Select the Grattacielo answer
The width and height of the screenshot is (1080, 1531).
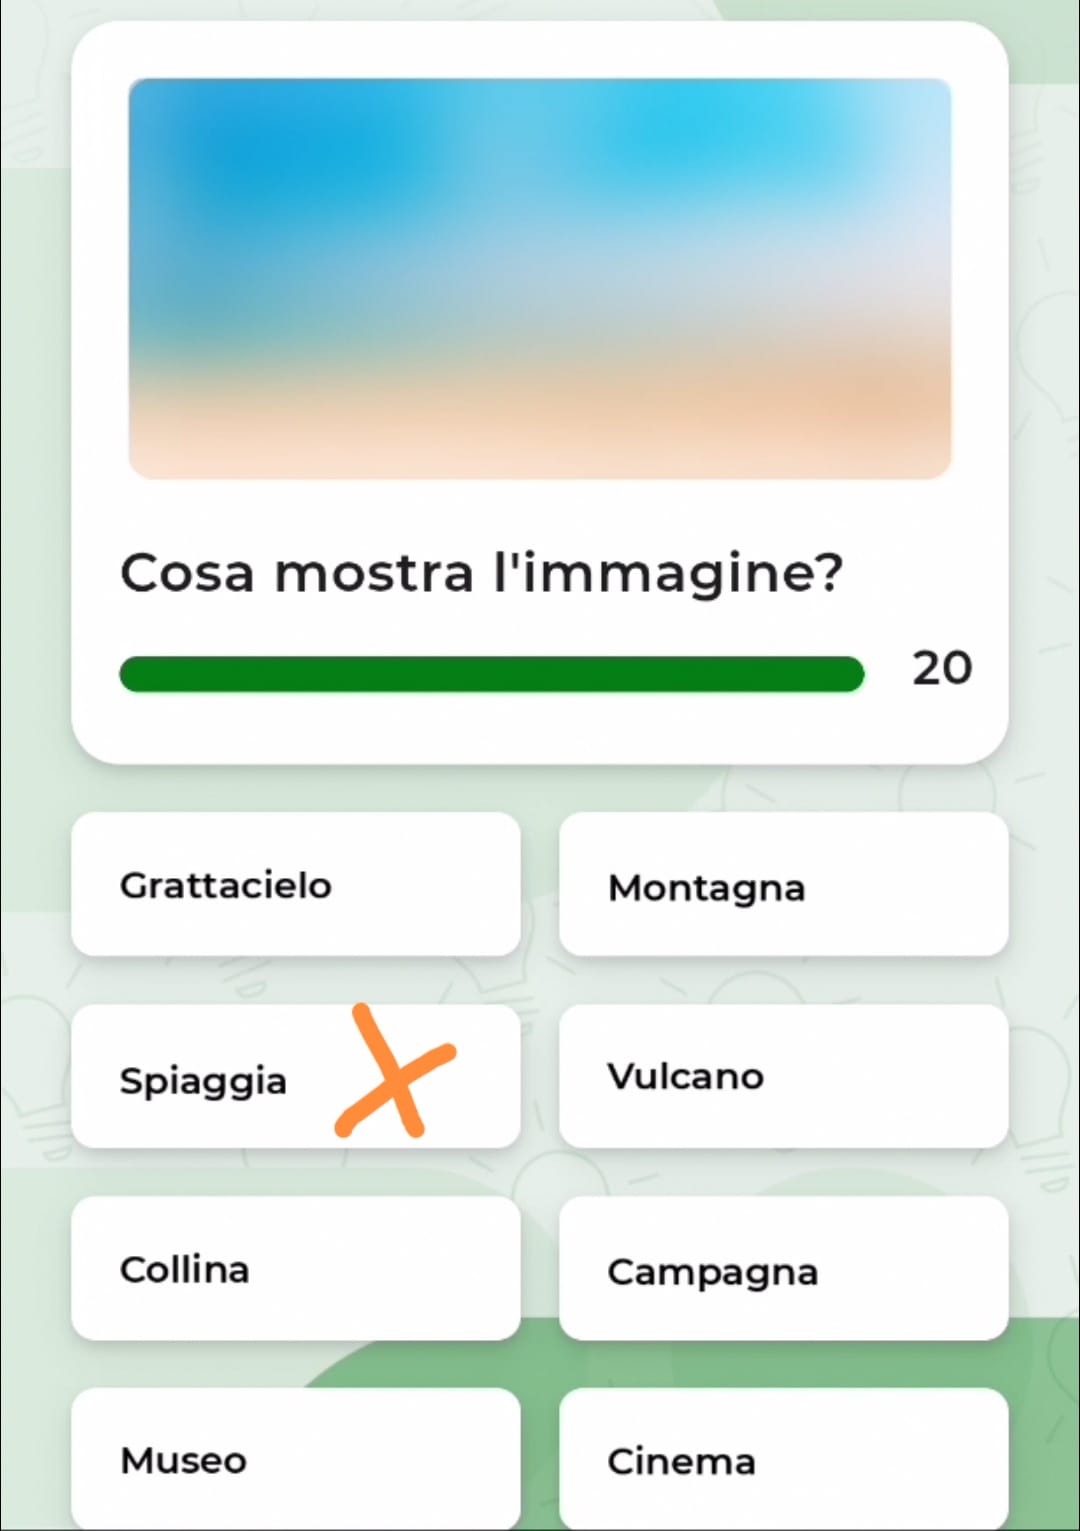click(x=295, y=885)
